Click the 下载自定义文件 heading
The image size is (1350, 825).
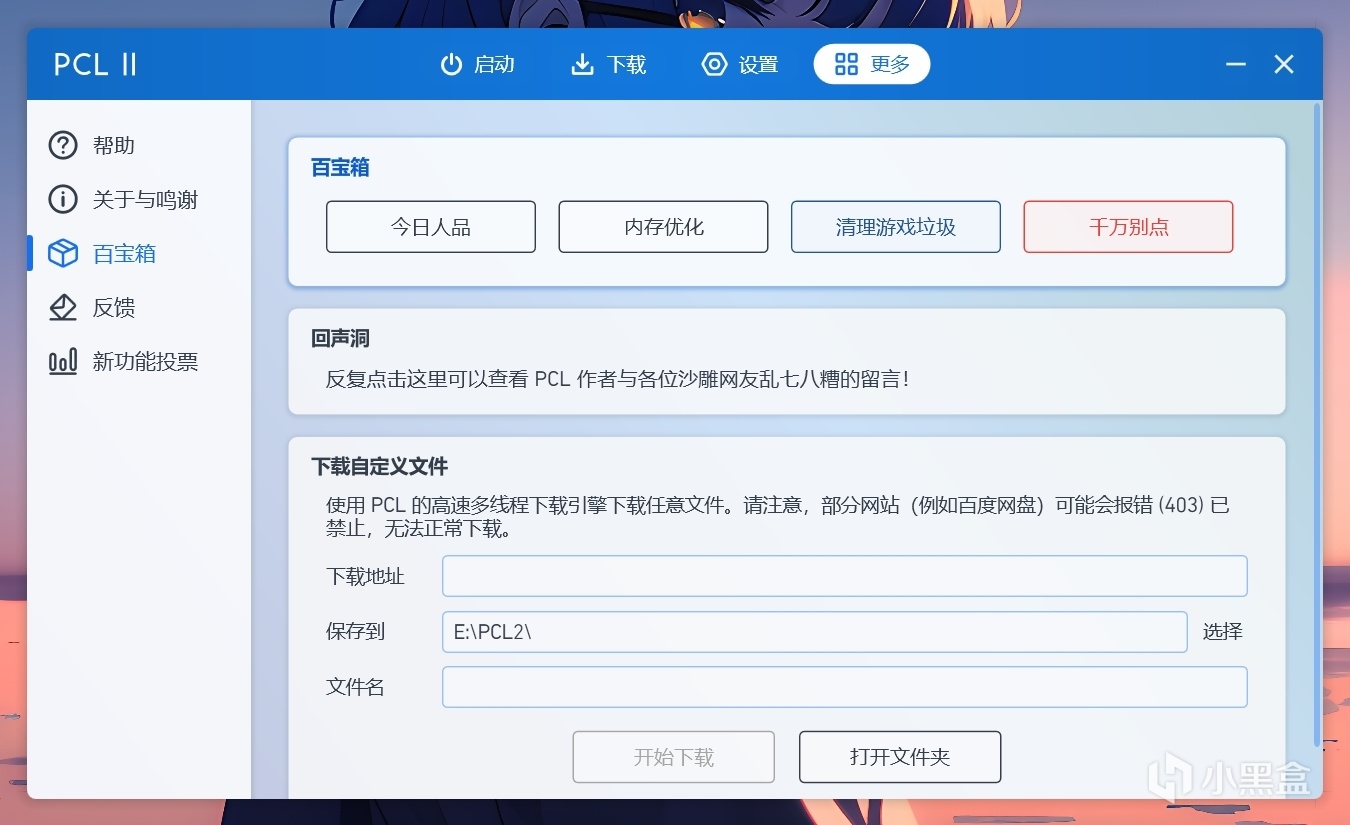(x=380, y=466)
